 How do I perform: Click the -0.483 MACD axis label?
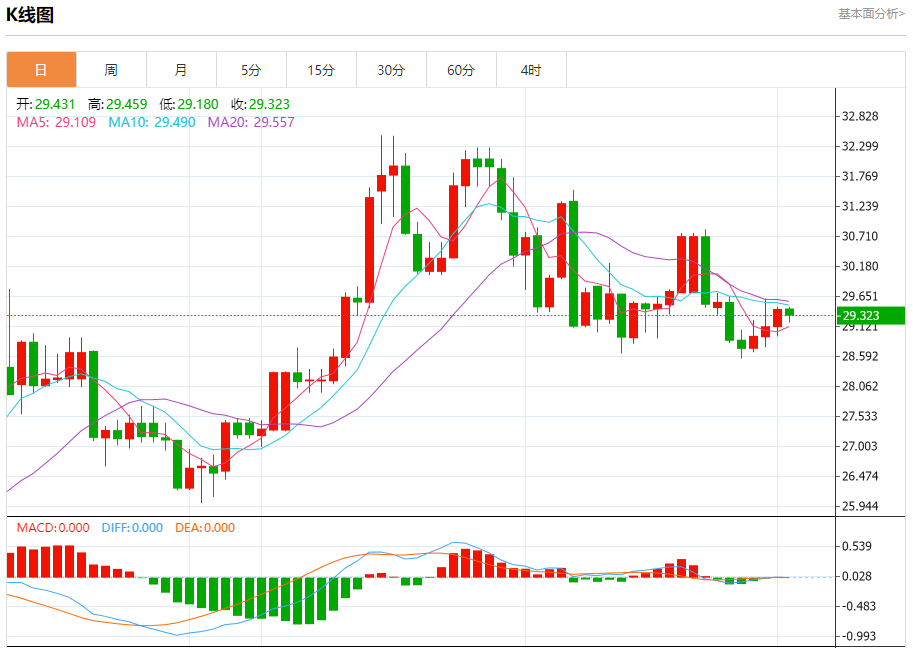[x=859, y=606]
